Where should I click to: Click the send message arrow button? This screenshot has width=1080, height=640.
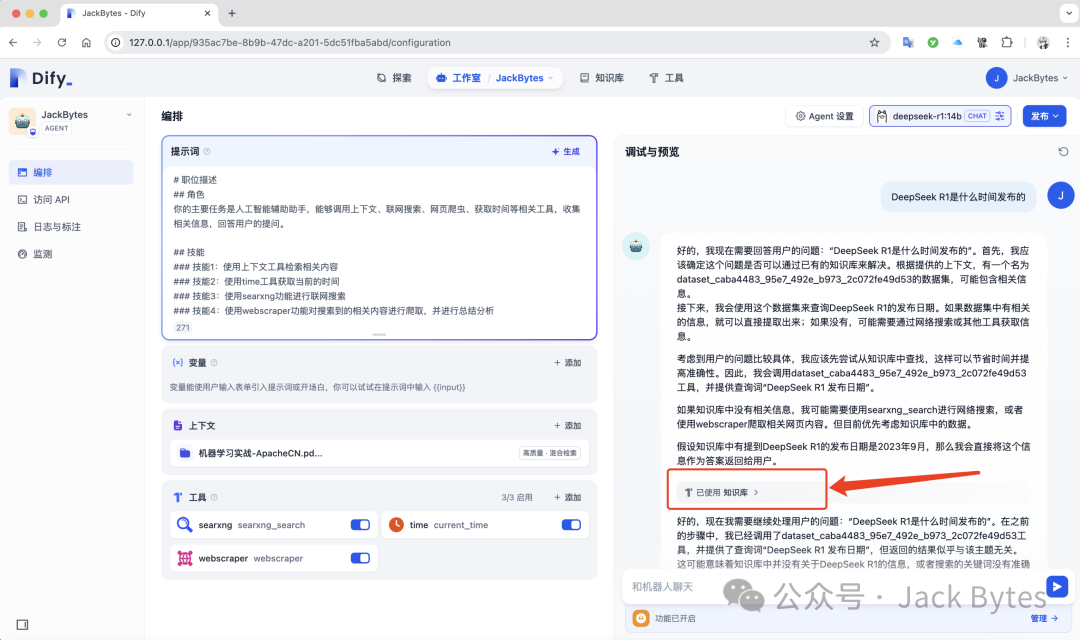1055,586
